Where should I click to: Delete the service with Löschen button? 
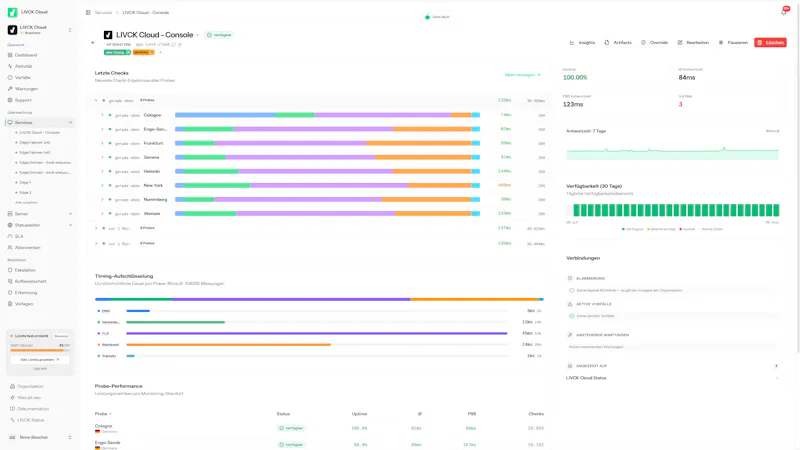(x=770, y=42)
